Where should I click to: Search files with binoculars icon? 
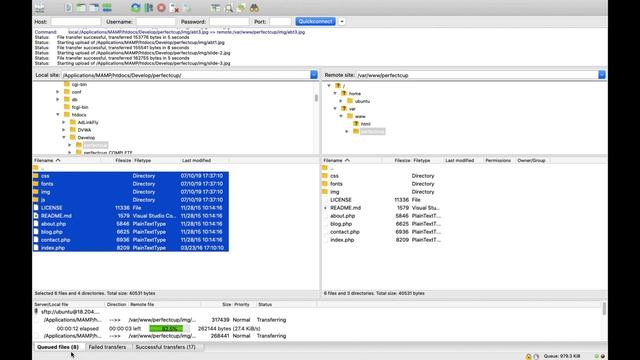click(254, 7)
